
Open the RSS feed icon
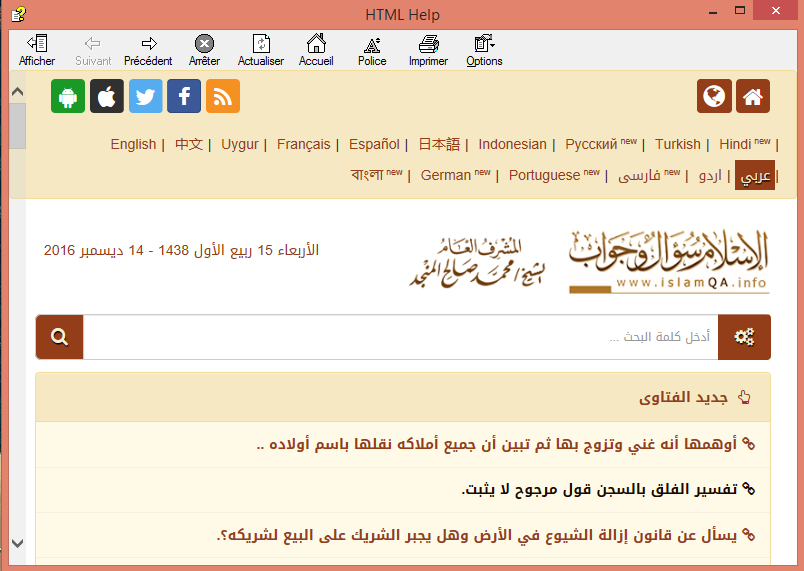click(223, 96)
